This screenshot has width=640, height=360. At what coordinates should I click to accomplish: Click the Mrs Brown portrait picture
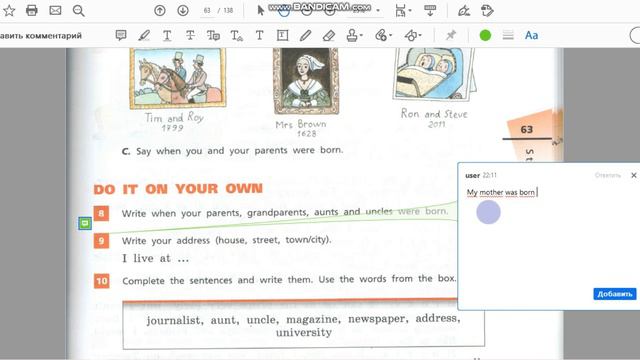pyautogui.click(x=306, y=81)
